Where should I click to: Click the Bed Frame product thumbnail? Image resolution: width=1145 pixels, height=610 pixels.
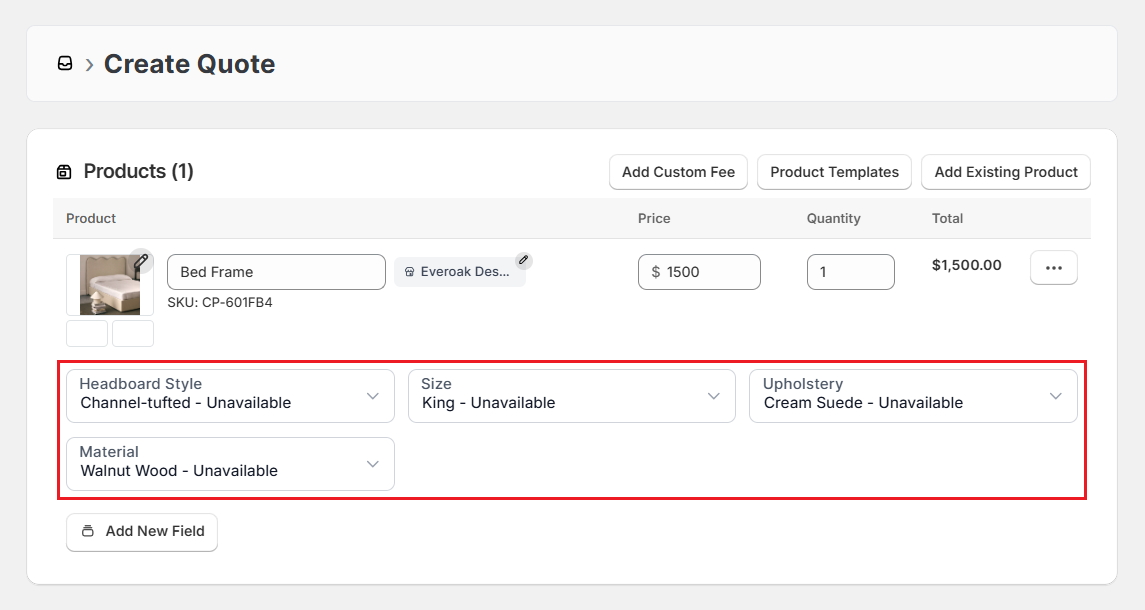(x=110, y=285)
